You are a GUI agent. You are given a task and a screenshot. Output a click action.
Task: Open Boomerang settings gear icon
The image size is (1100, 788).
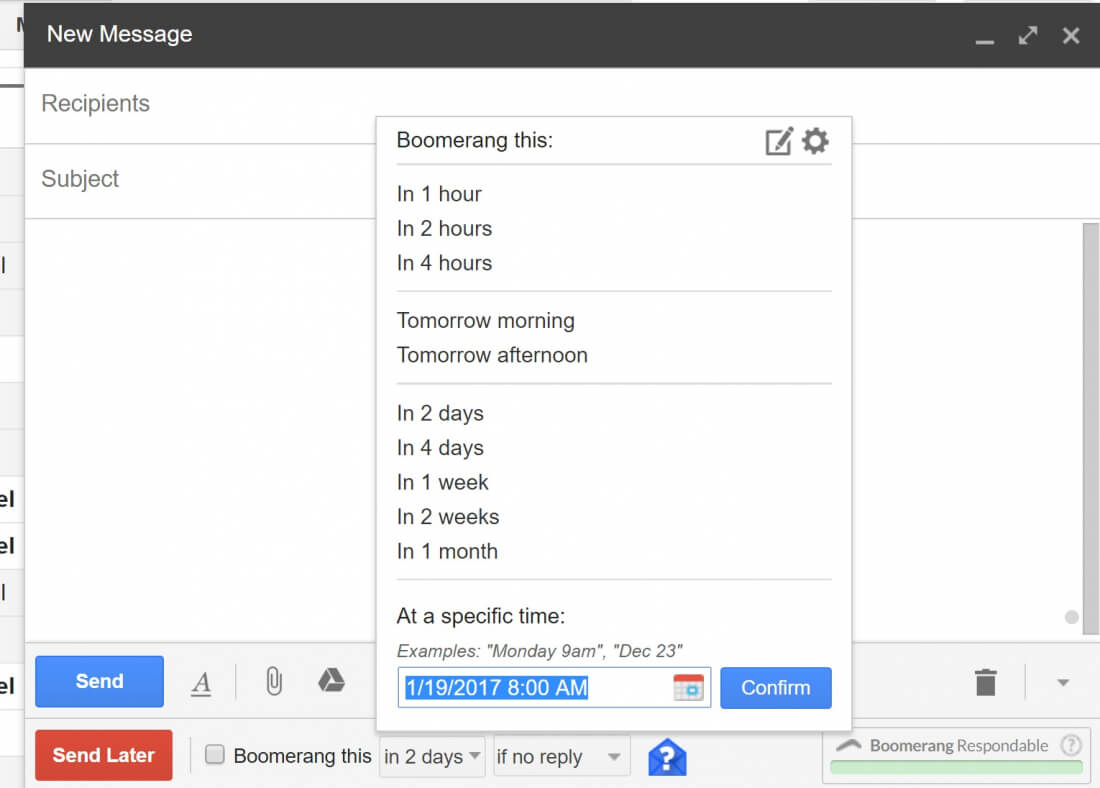tap(816, 141)
